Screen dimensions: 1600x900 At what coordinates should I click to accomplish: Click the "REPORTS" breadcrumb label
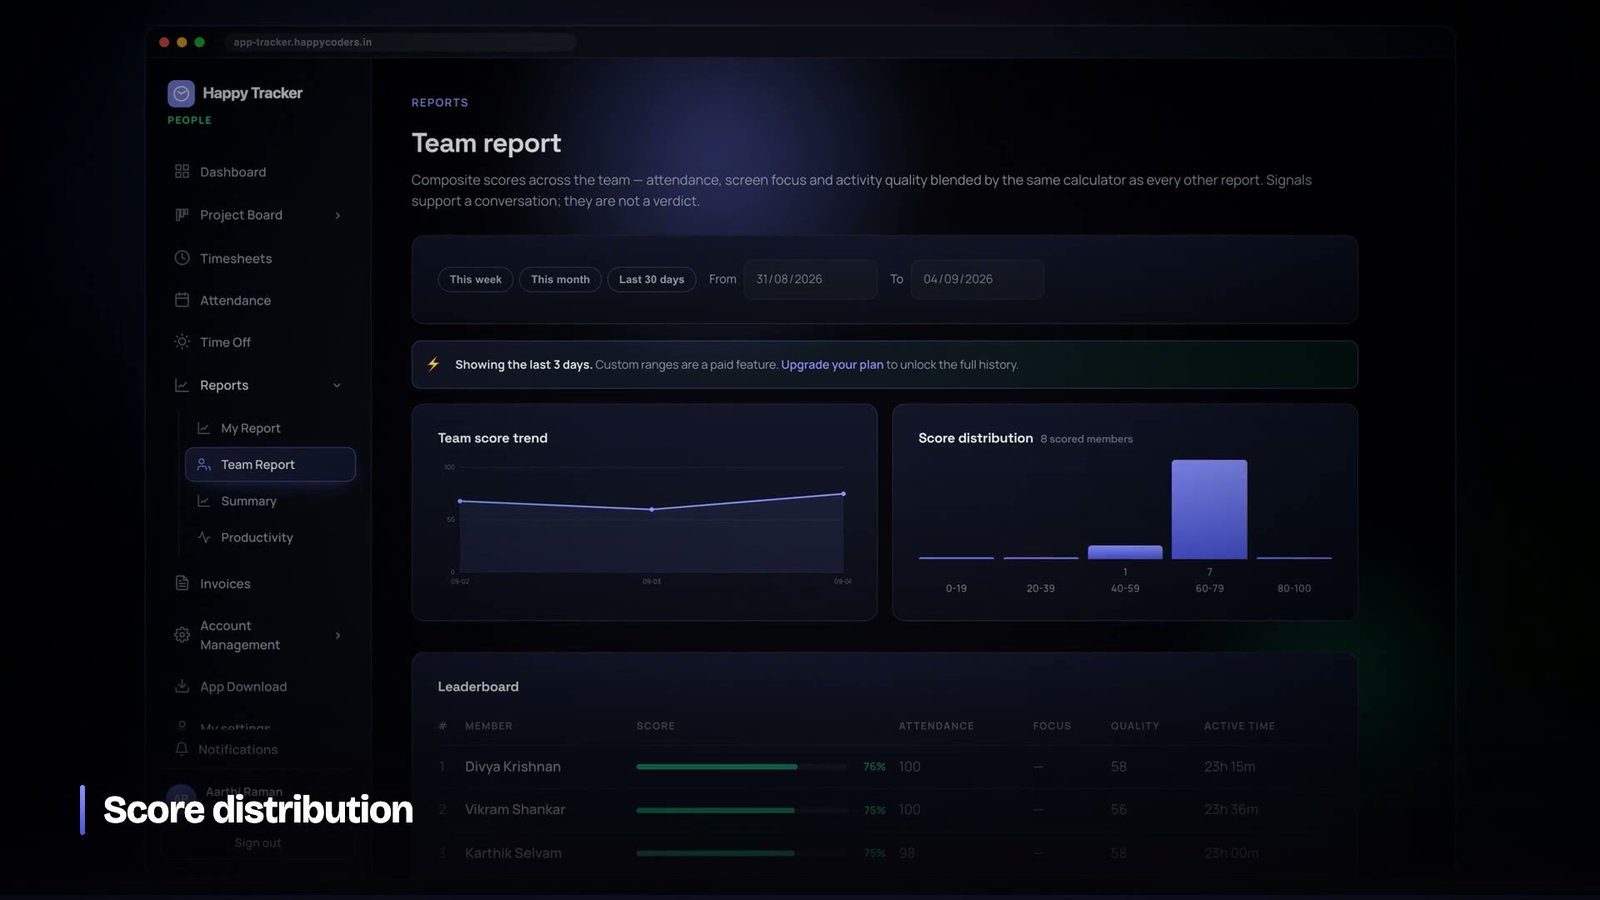tap(440, 103)
